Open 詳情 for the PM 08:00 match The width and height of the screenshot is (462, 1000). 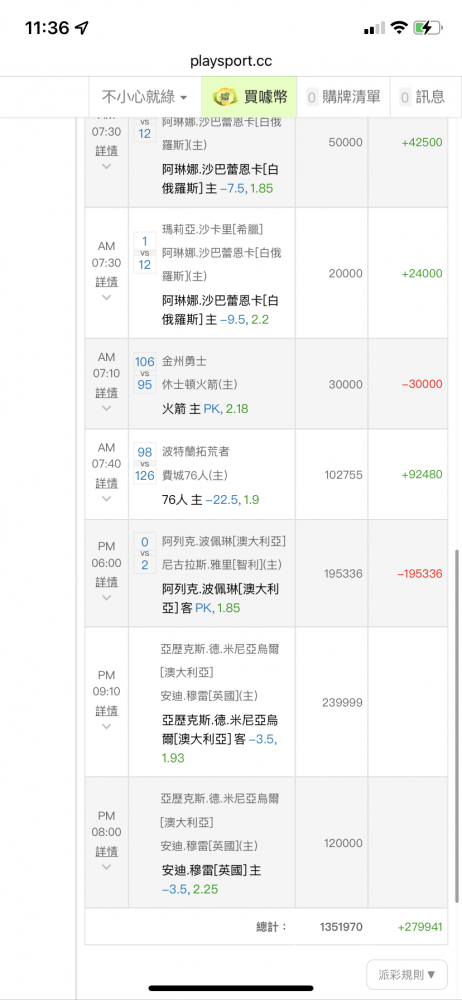[107, 851]
